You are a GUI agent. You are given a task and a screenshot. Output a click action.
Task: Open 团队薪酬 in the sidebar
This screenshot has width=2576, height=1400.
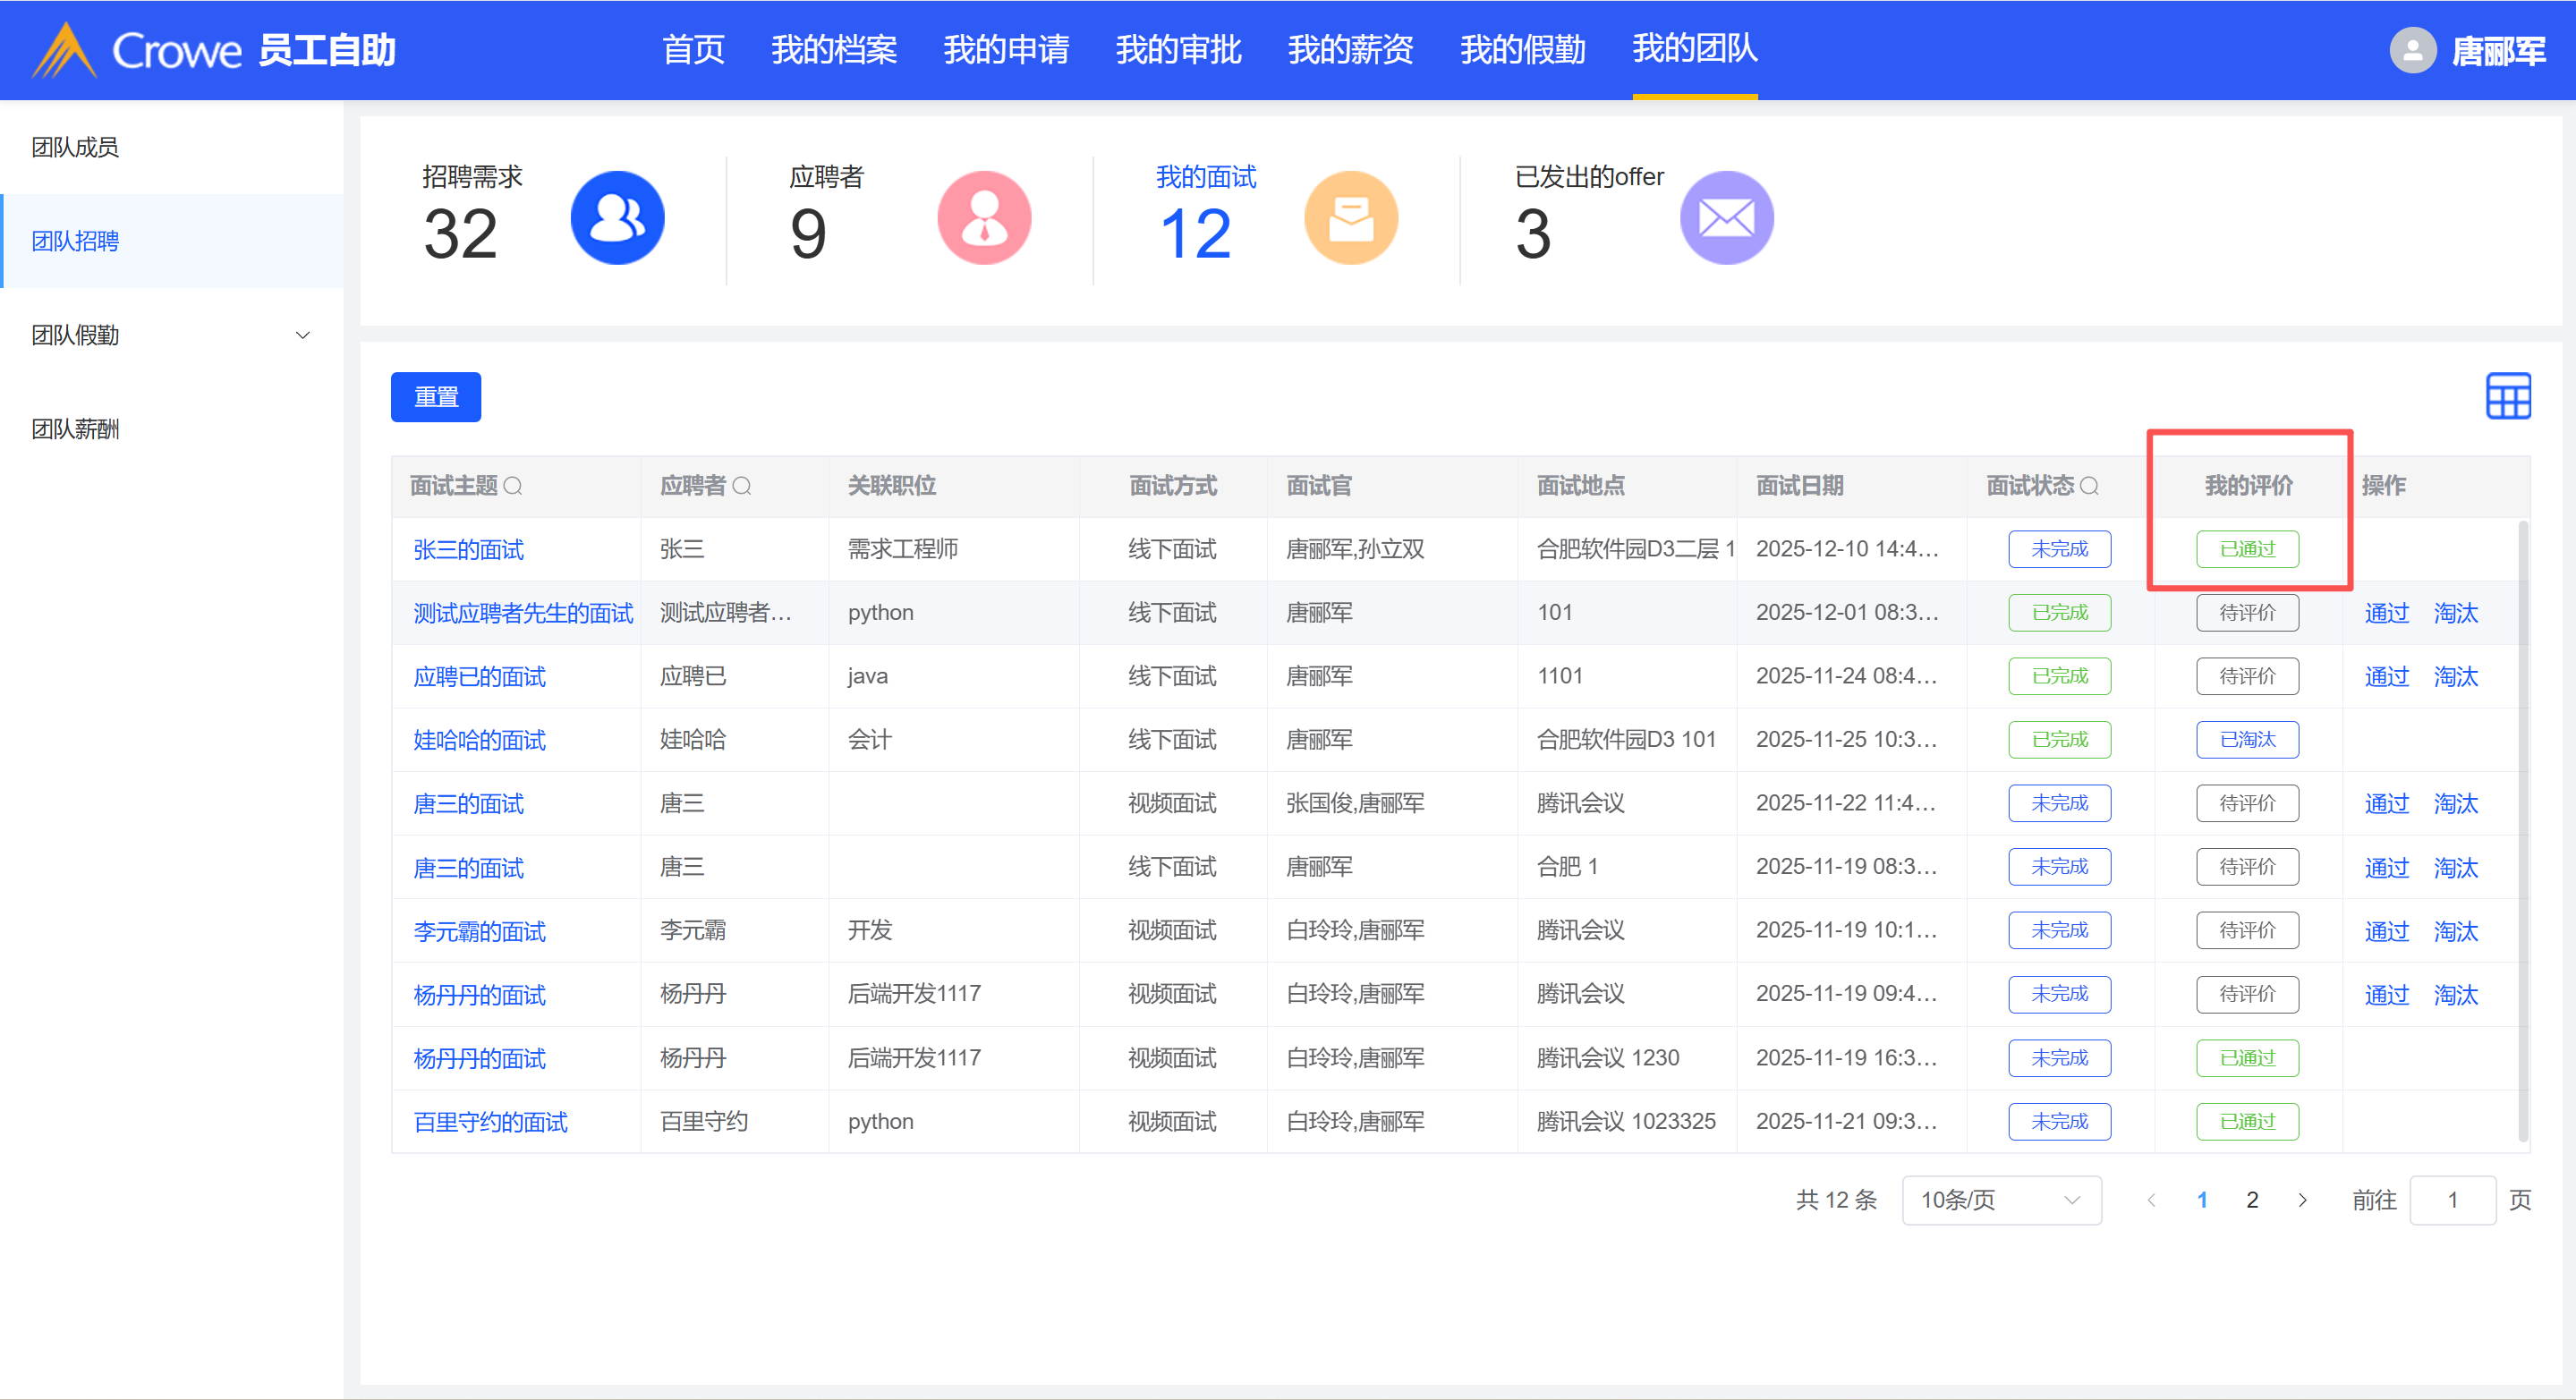click(x=75, y=429)
